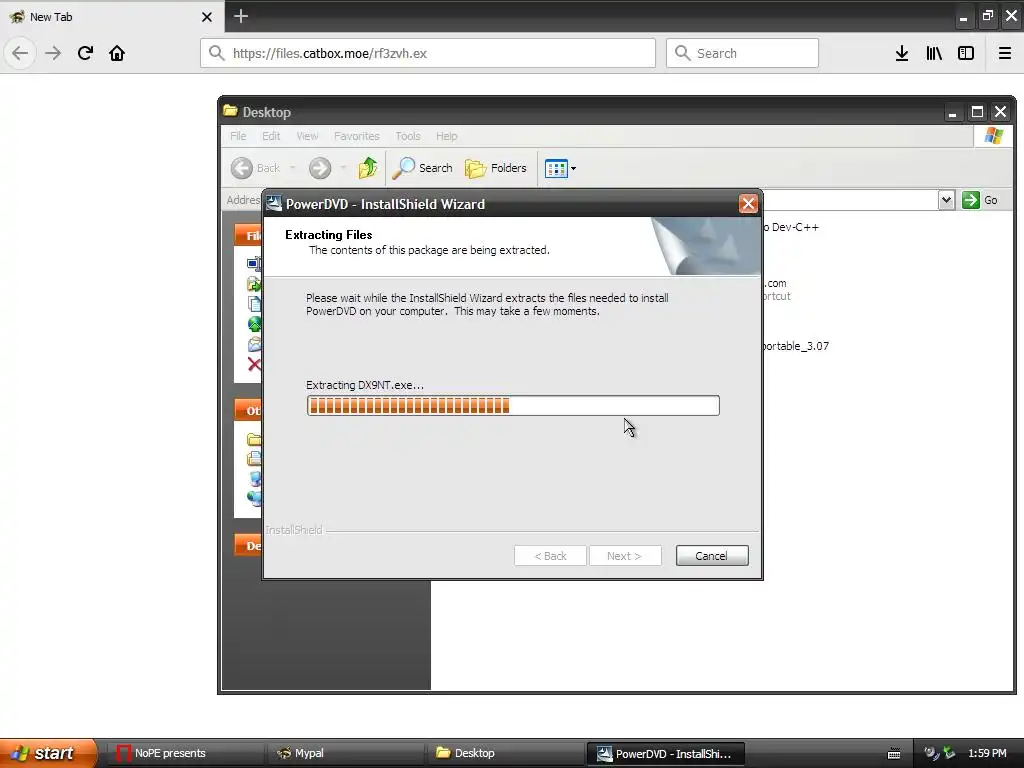The width and height of the screenshot is (1024, 768).
Task: Open the browser Downloads panel
Action: coord(902,53)
